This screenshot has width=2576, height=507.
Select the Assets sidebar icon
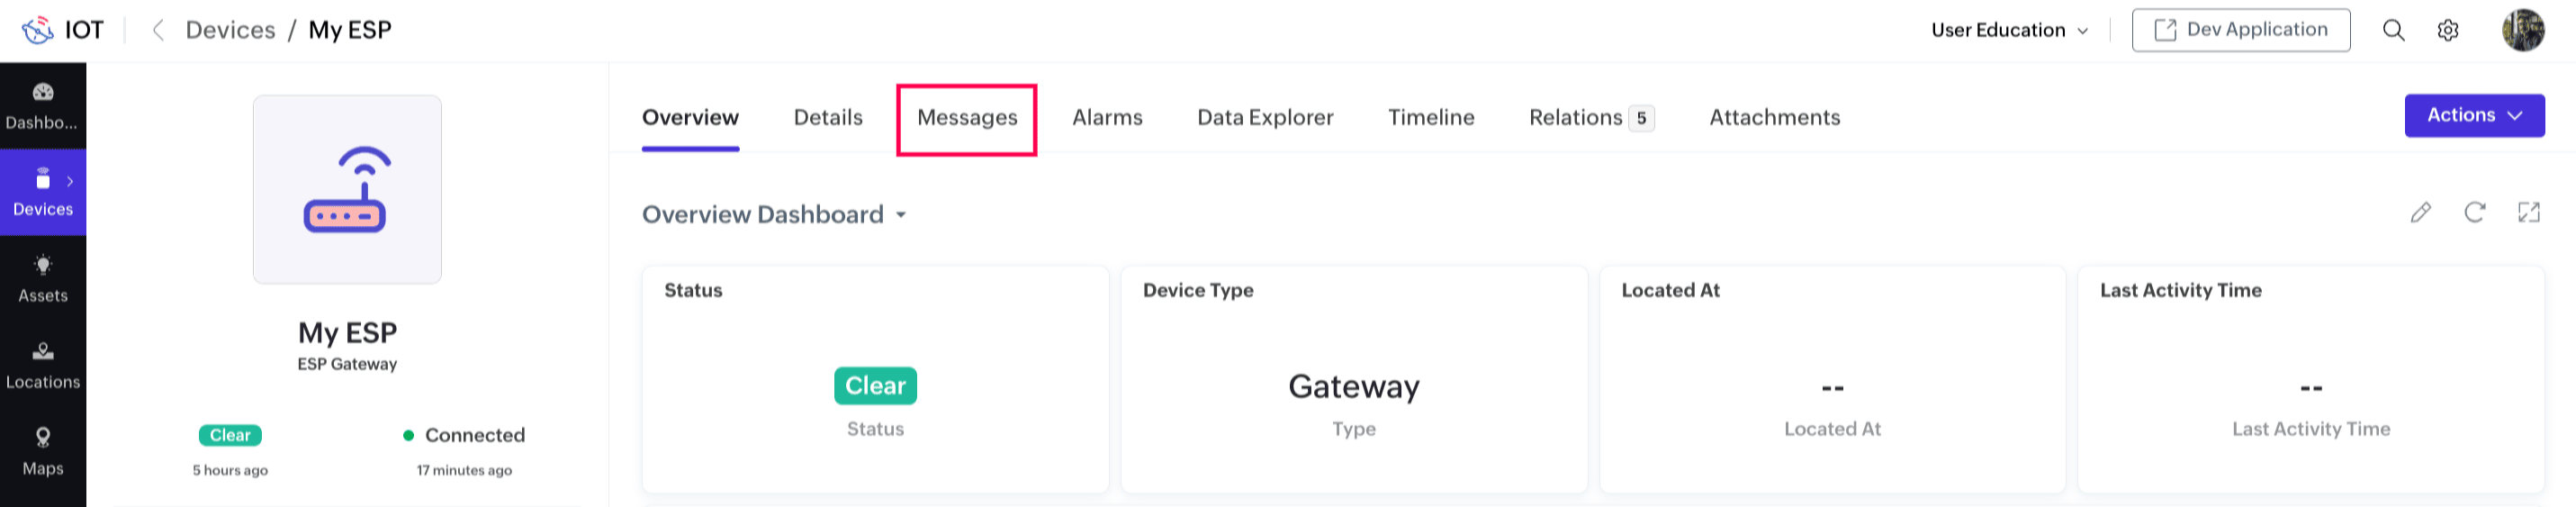(x=43, y=278)
